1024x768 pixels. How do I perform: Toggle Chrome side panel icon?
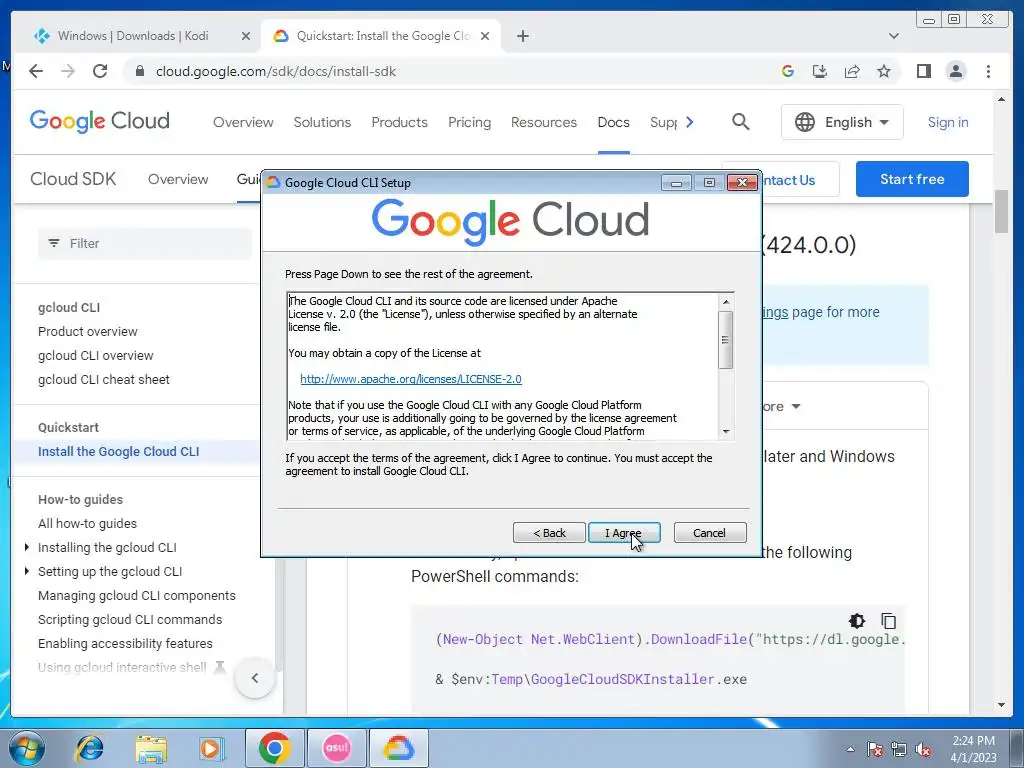(x=923, y=71)
